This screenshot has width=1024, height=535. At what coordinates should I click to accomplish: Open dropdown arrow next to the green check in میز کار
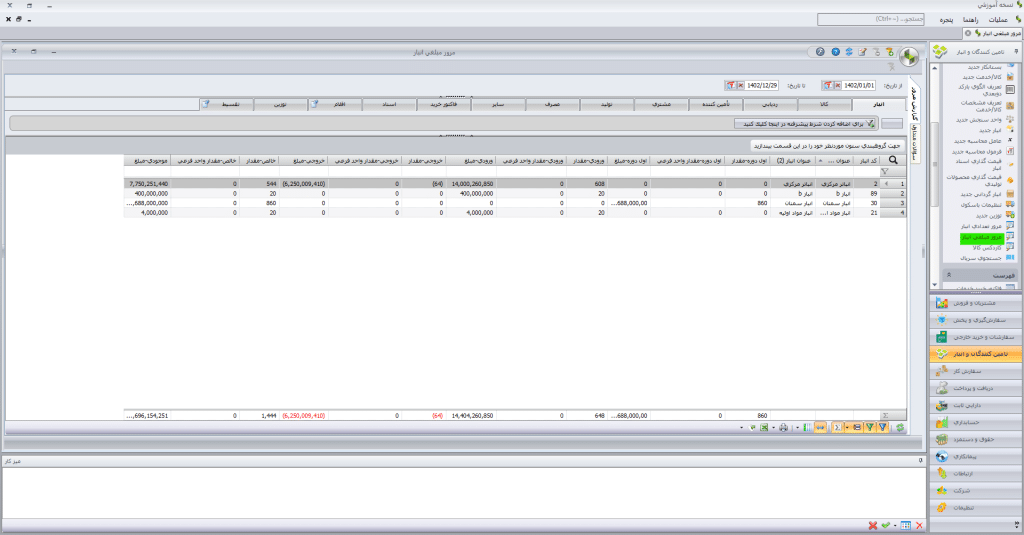point(895,525)
